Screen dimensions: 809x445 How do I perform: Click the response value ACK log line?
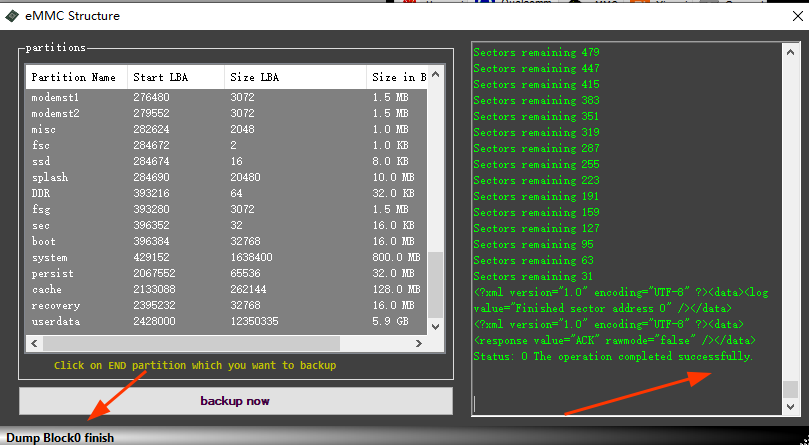coord(614,340)
